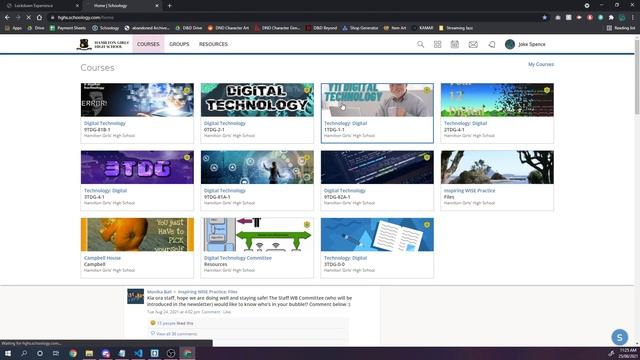This screenshot has height=360, width=640.
Task: Open the DND Beyond bookmark
Action: (x=322, y=28)
